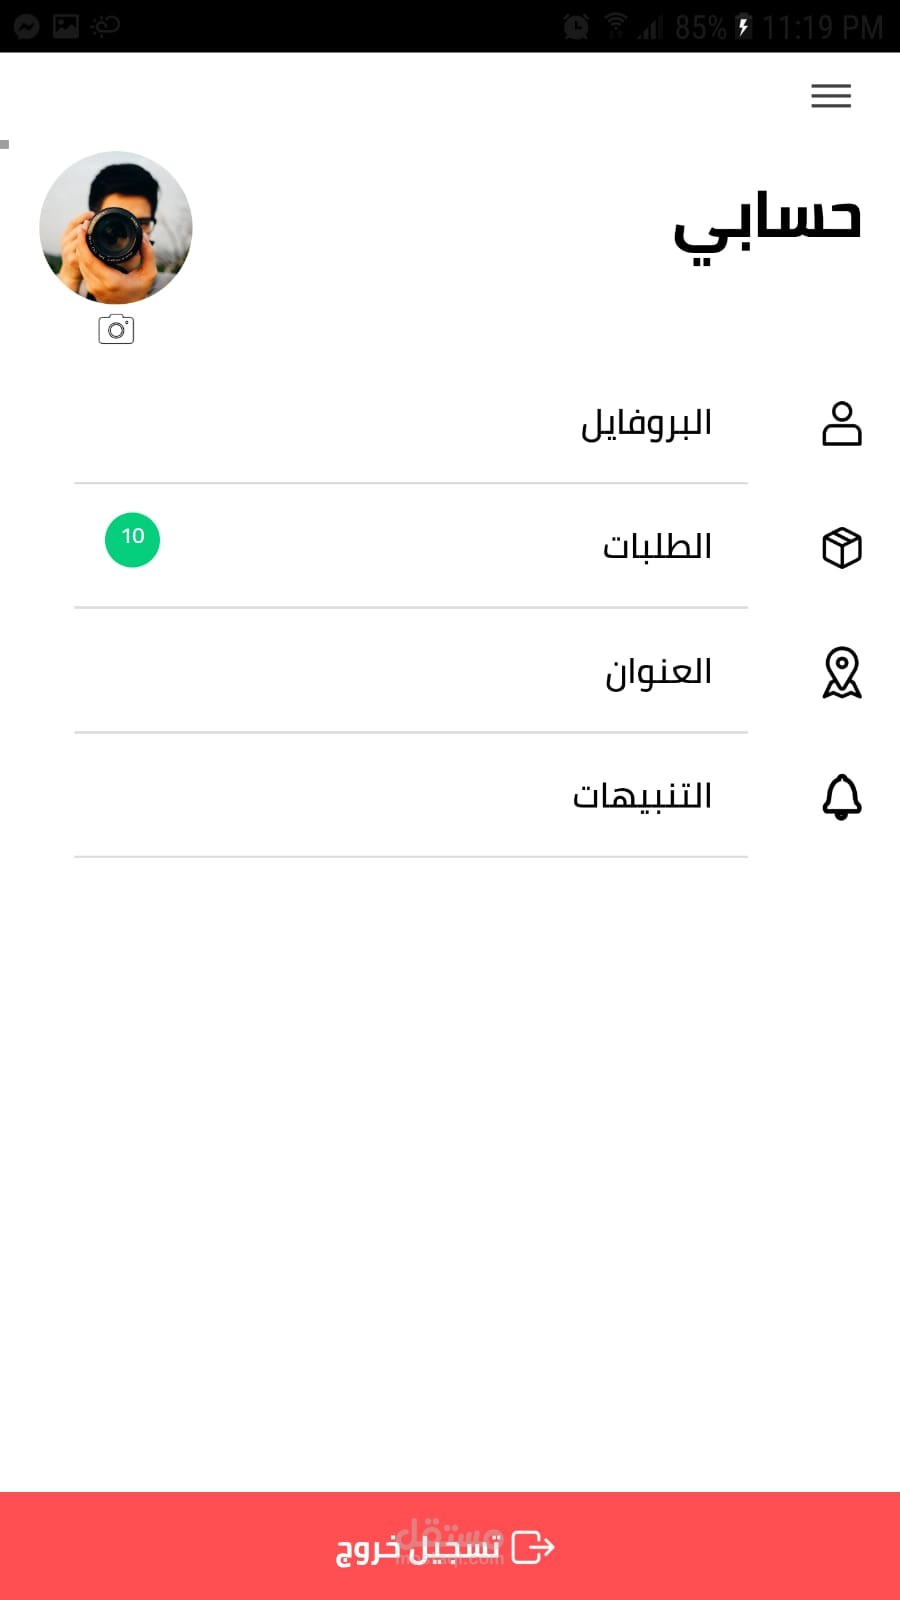Click the green 10 orders badge

click(132, 539)
